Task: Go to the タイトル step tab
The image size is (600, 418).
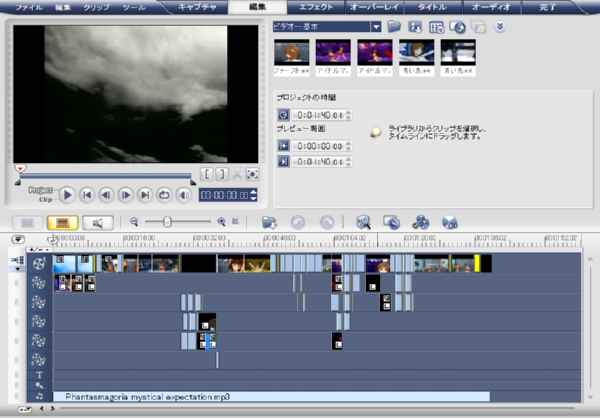Action: coord(433,7)
